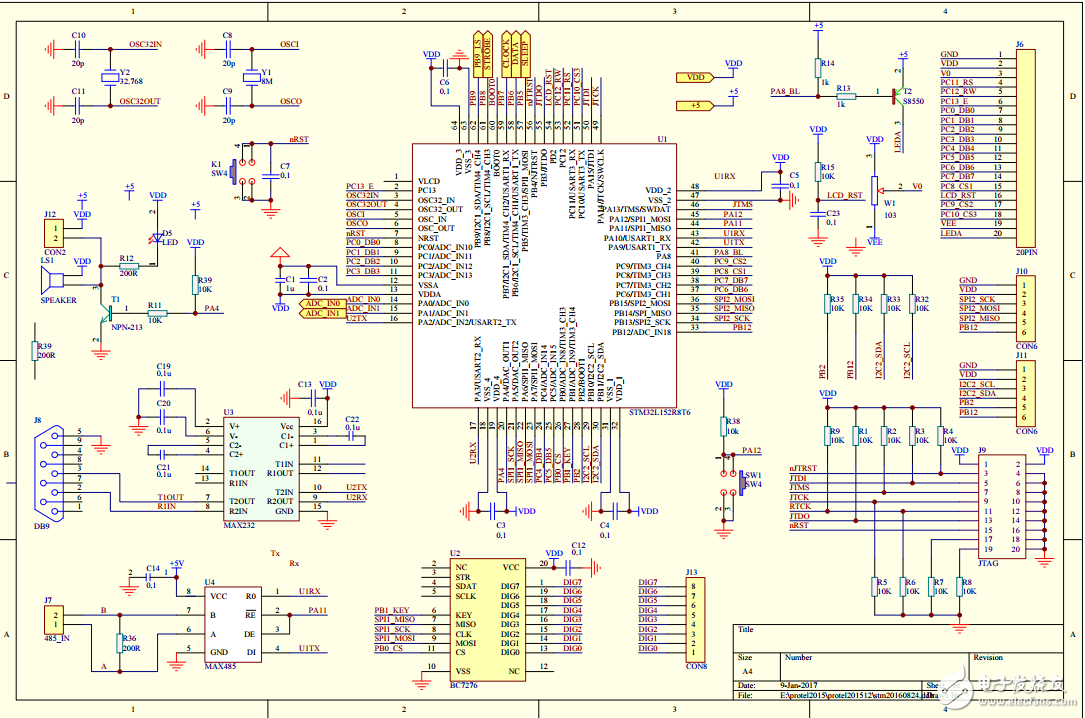Select the STM32L152R8T6 microcontroller U1
1085x718 pixels.
(543, 275)
